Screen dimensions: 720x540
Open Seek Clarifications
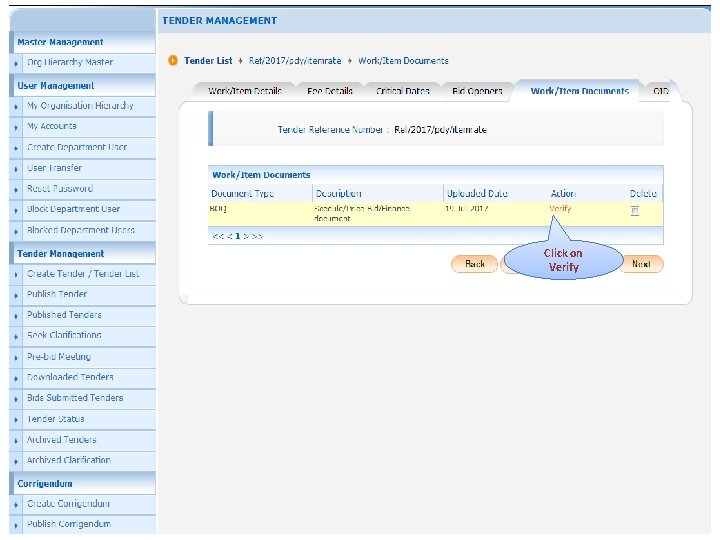point(64,335)
